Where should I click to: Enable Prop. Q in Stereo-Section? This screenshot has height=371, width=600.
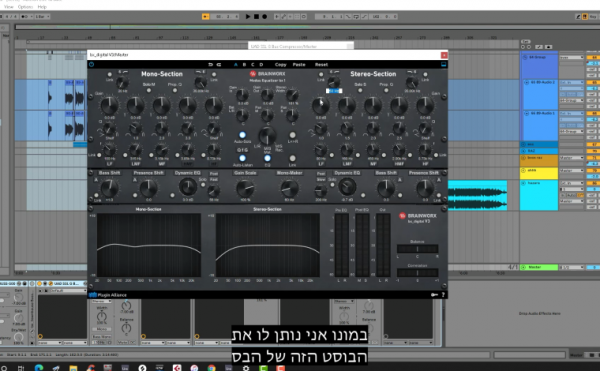[x=386, y=90]
